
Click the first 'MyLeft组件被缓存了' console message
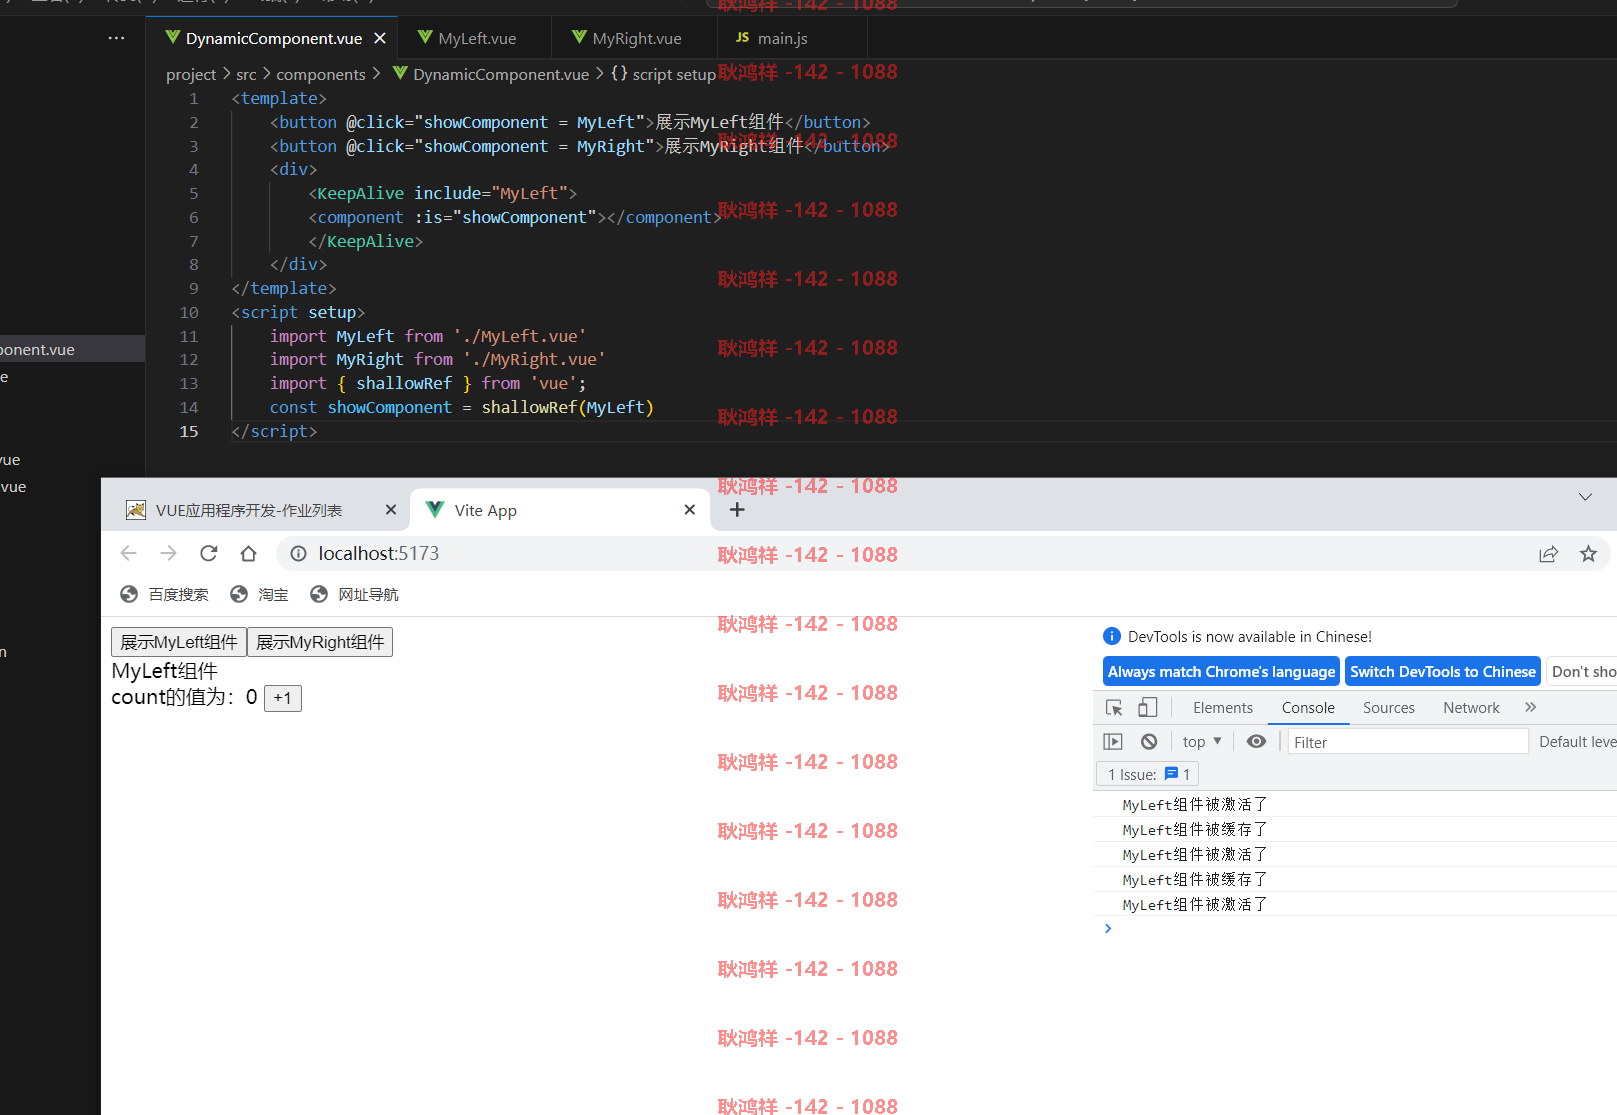(x=1194, y=829)
